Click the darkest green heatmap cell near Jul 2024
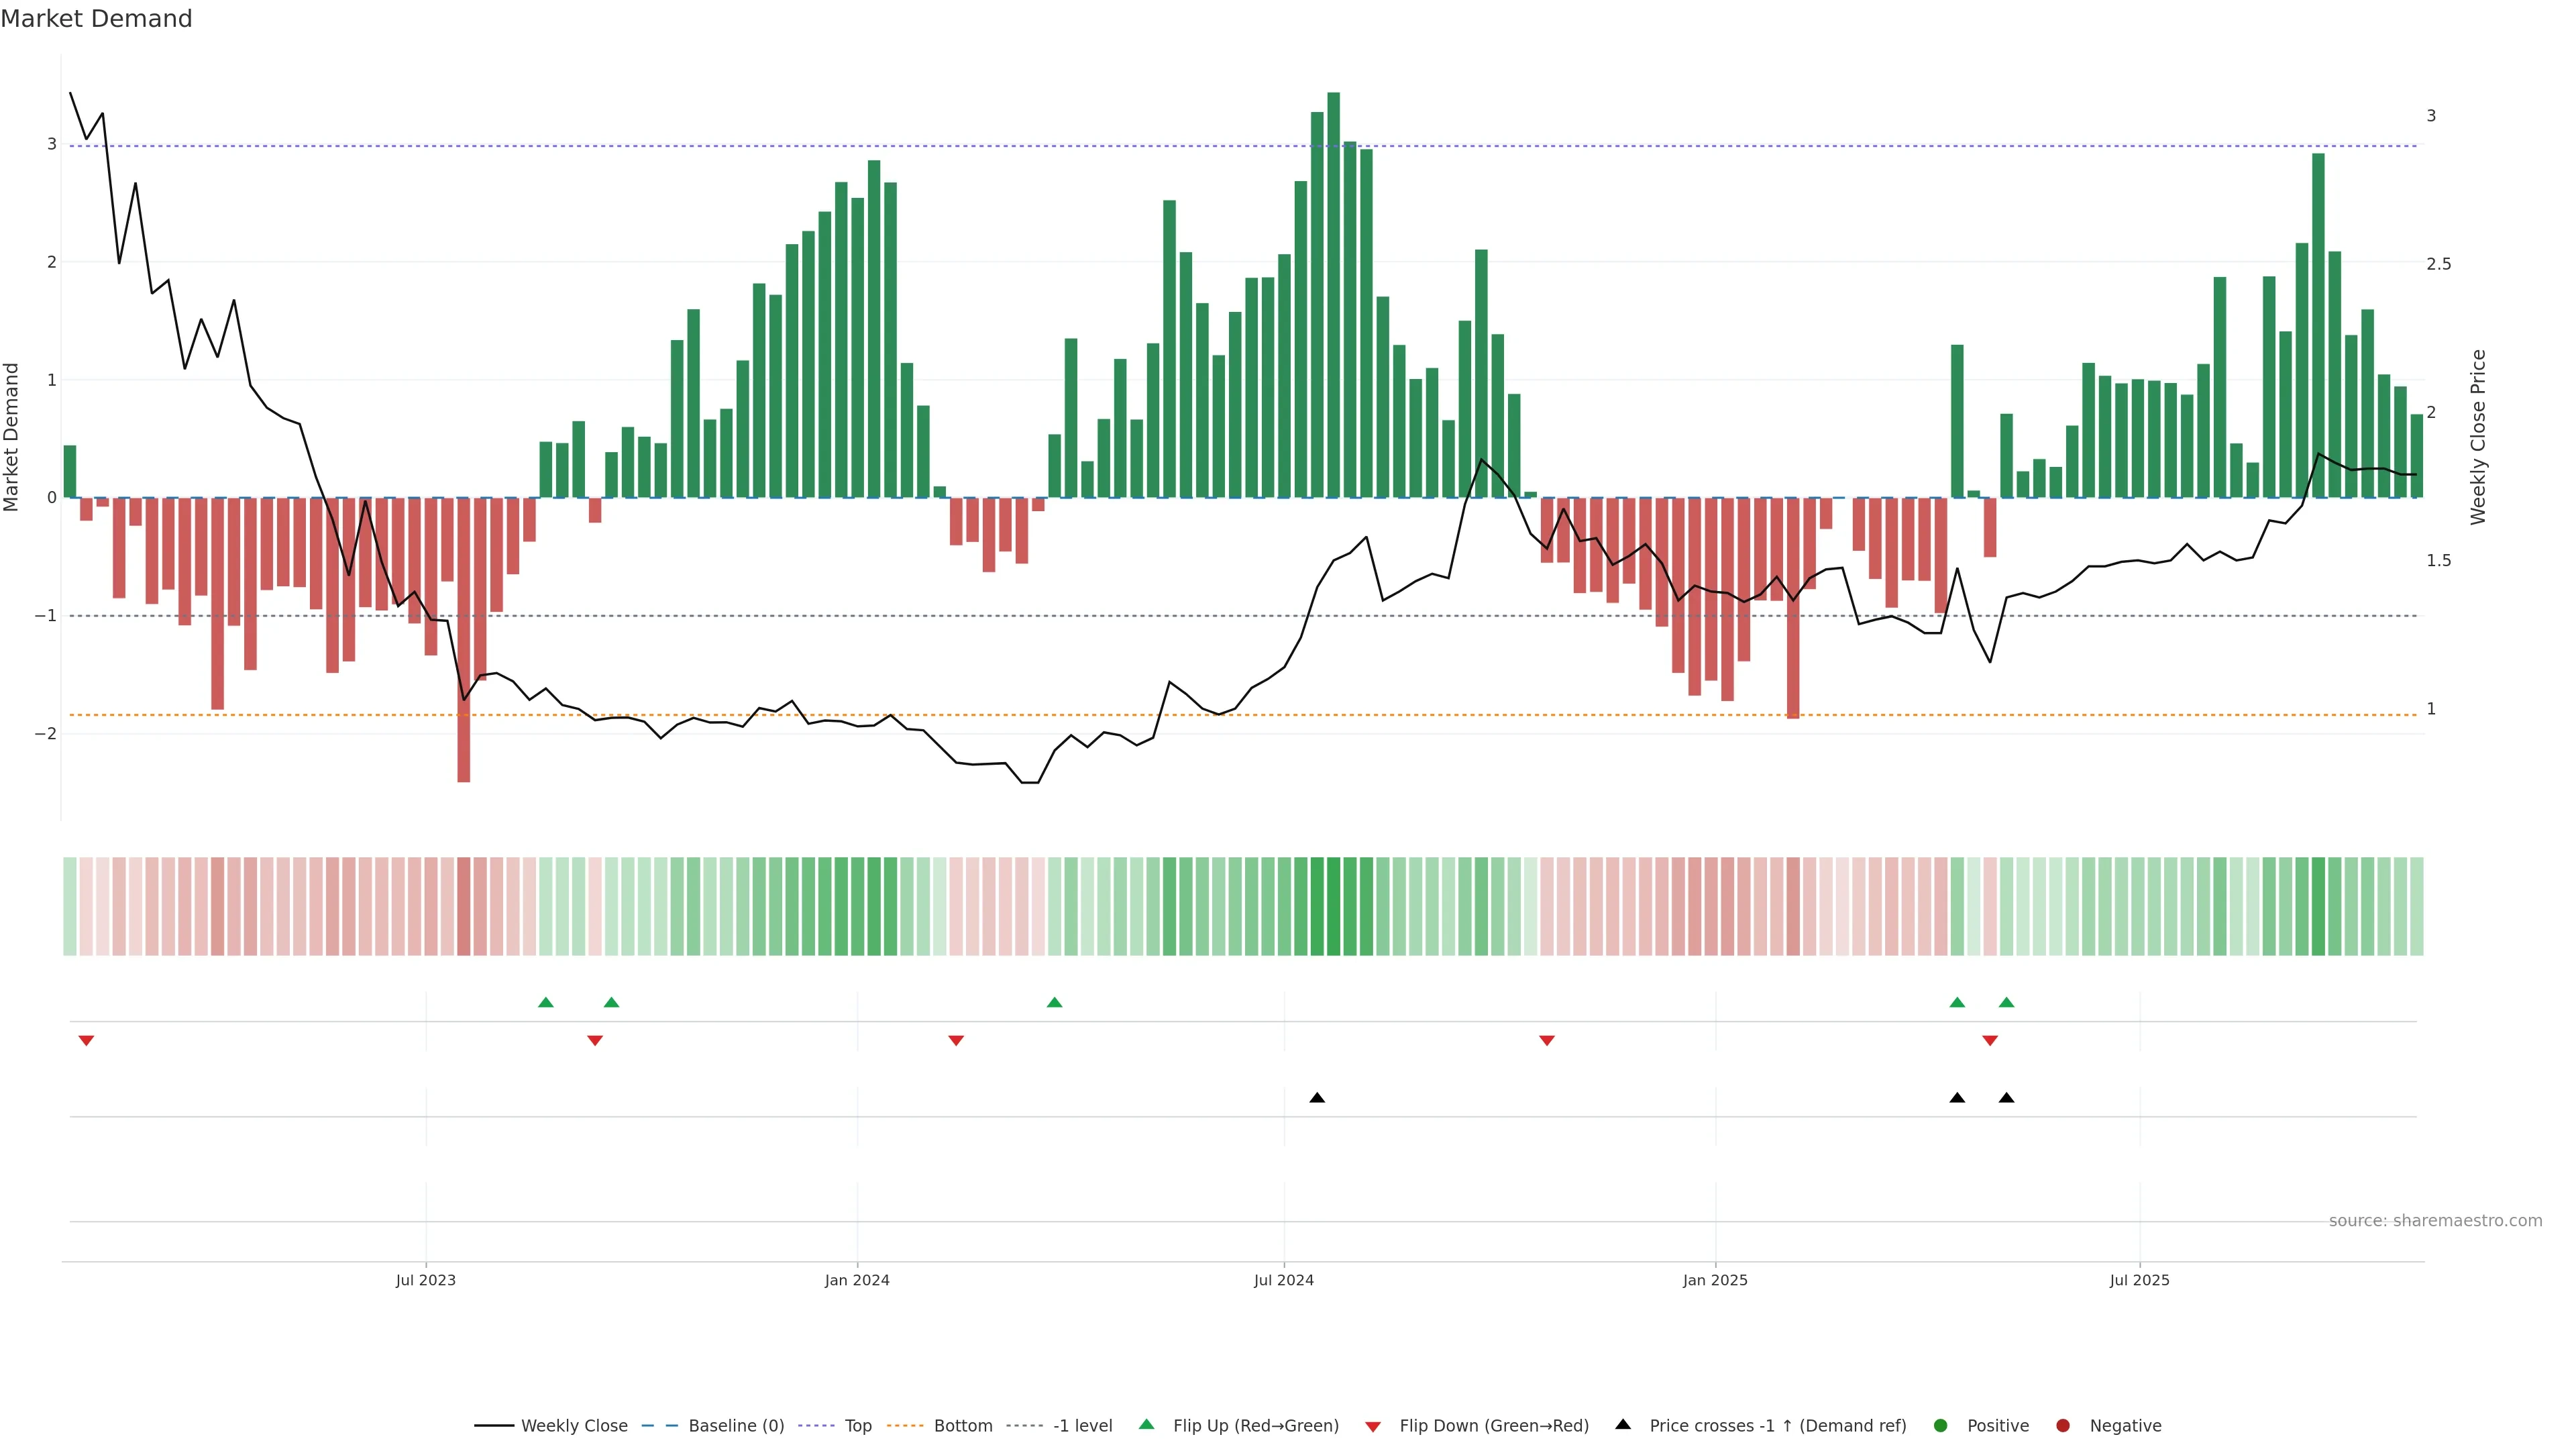Screen dimensions: 2576x1449 [1333, 906]
